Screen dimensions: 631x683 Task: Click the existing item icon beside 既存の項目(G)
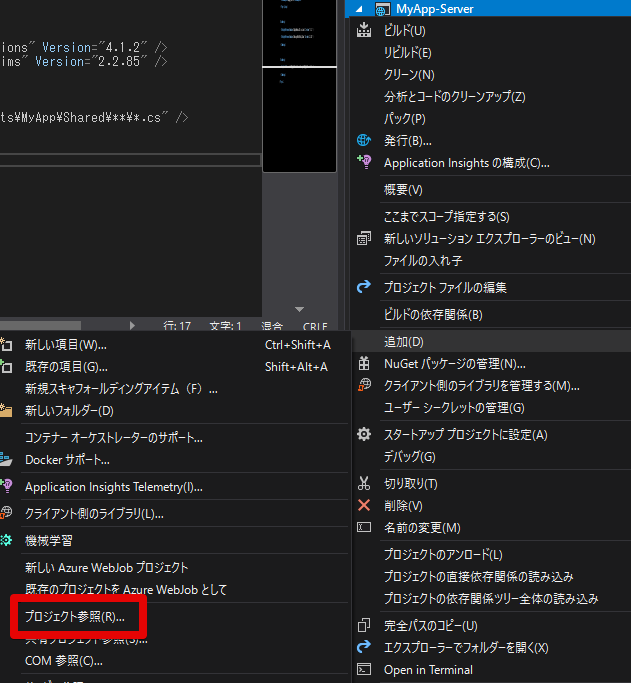click(6, 366)
